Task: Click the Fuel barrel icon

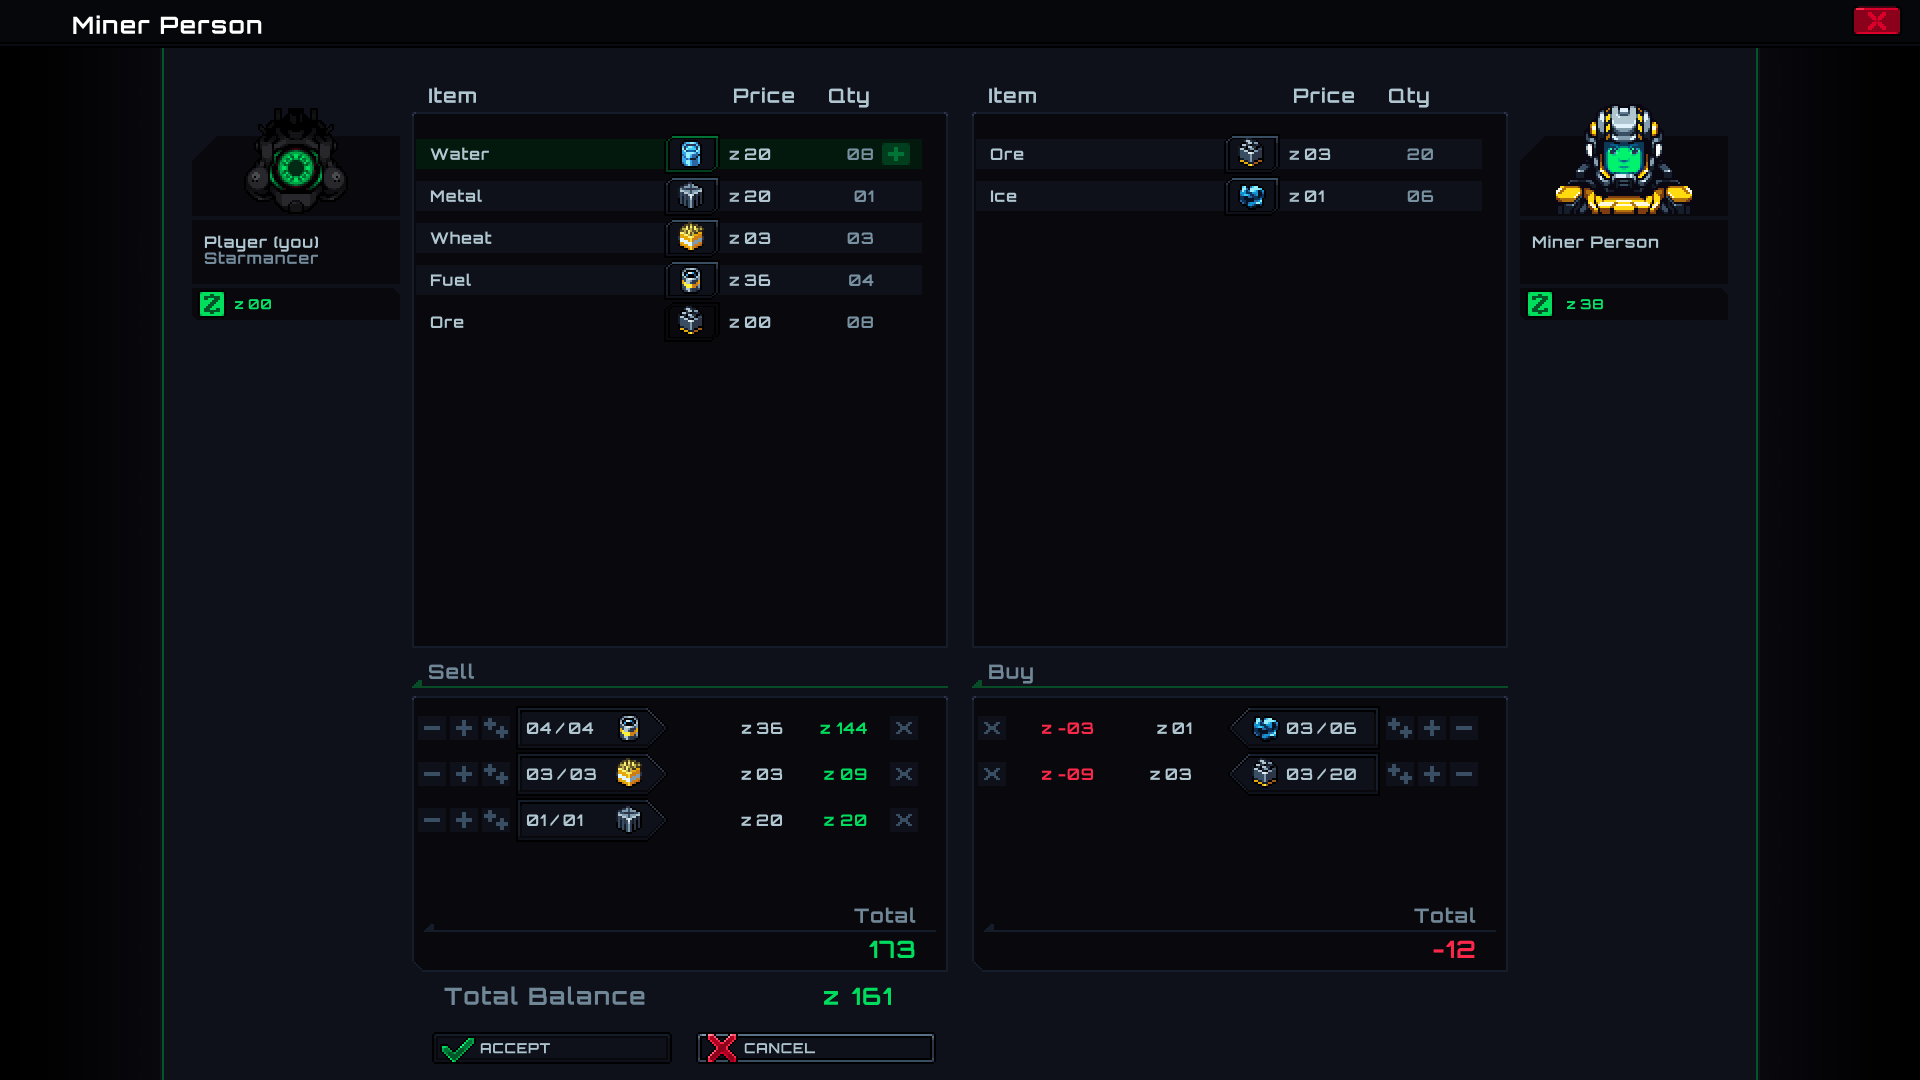Action: tap(691, 280)
